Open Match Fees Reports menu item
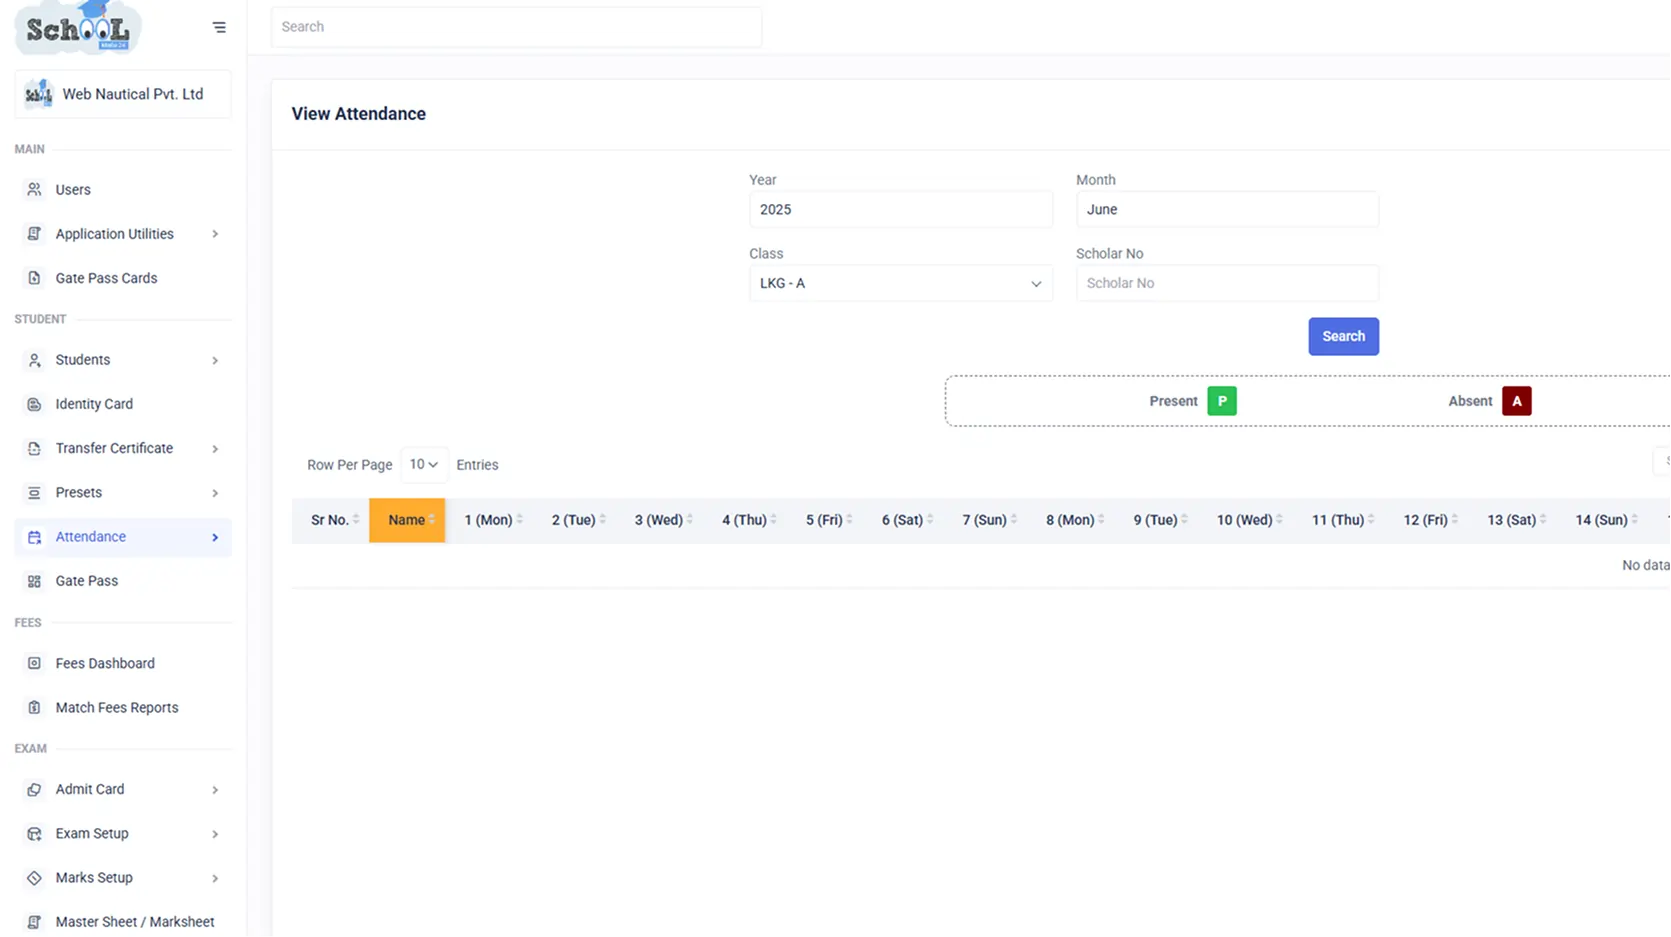This screenshot has height=937, width=1671. [123, 707]
